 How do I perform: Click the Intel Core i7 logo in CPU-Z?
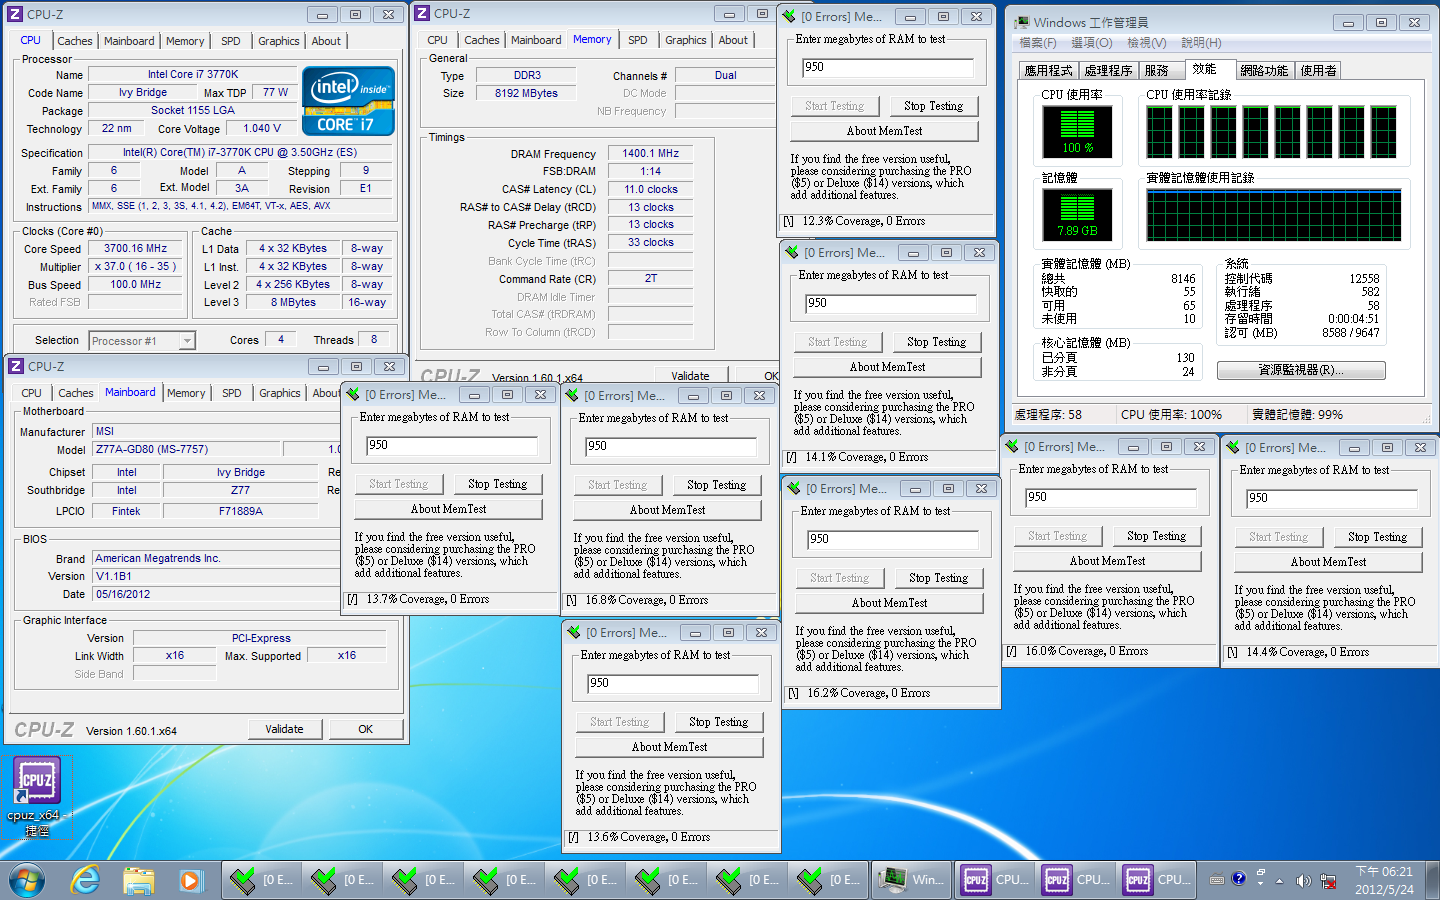point(348,101)
